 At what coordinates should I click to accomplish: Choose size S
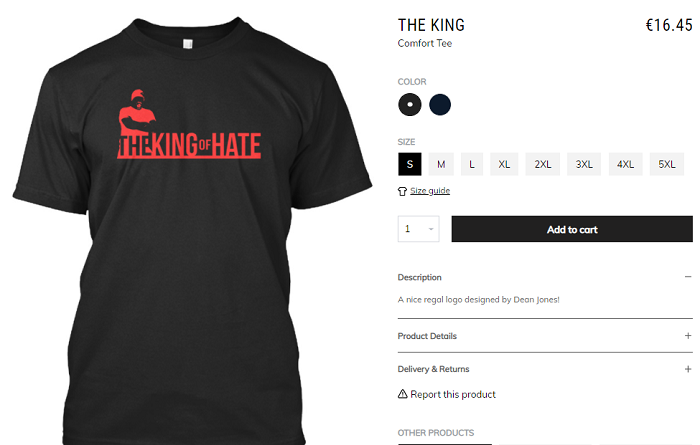click(x=410, y=164)
